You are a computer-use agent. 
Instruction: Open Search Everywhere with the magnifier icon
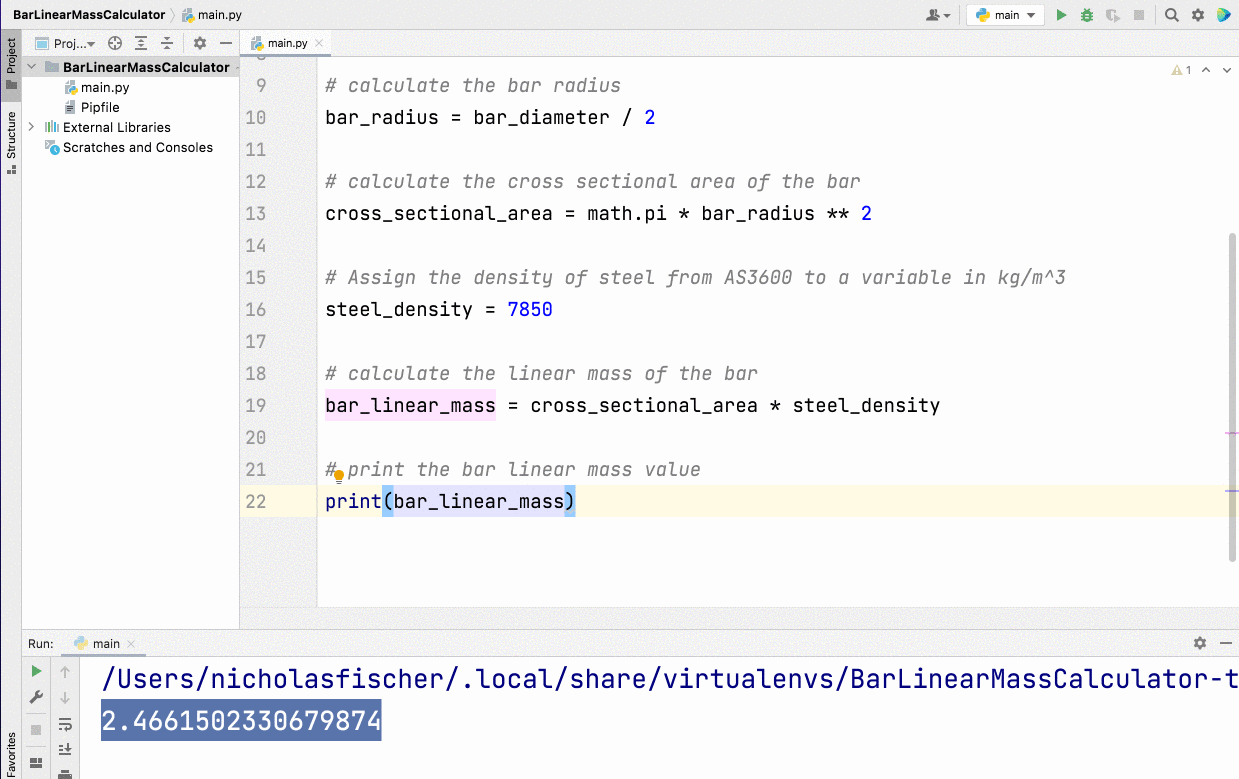coord(1172,15)
